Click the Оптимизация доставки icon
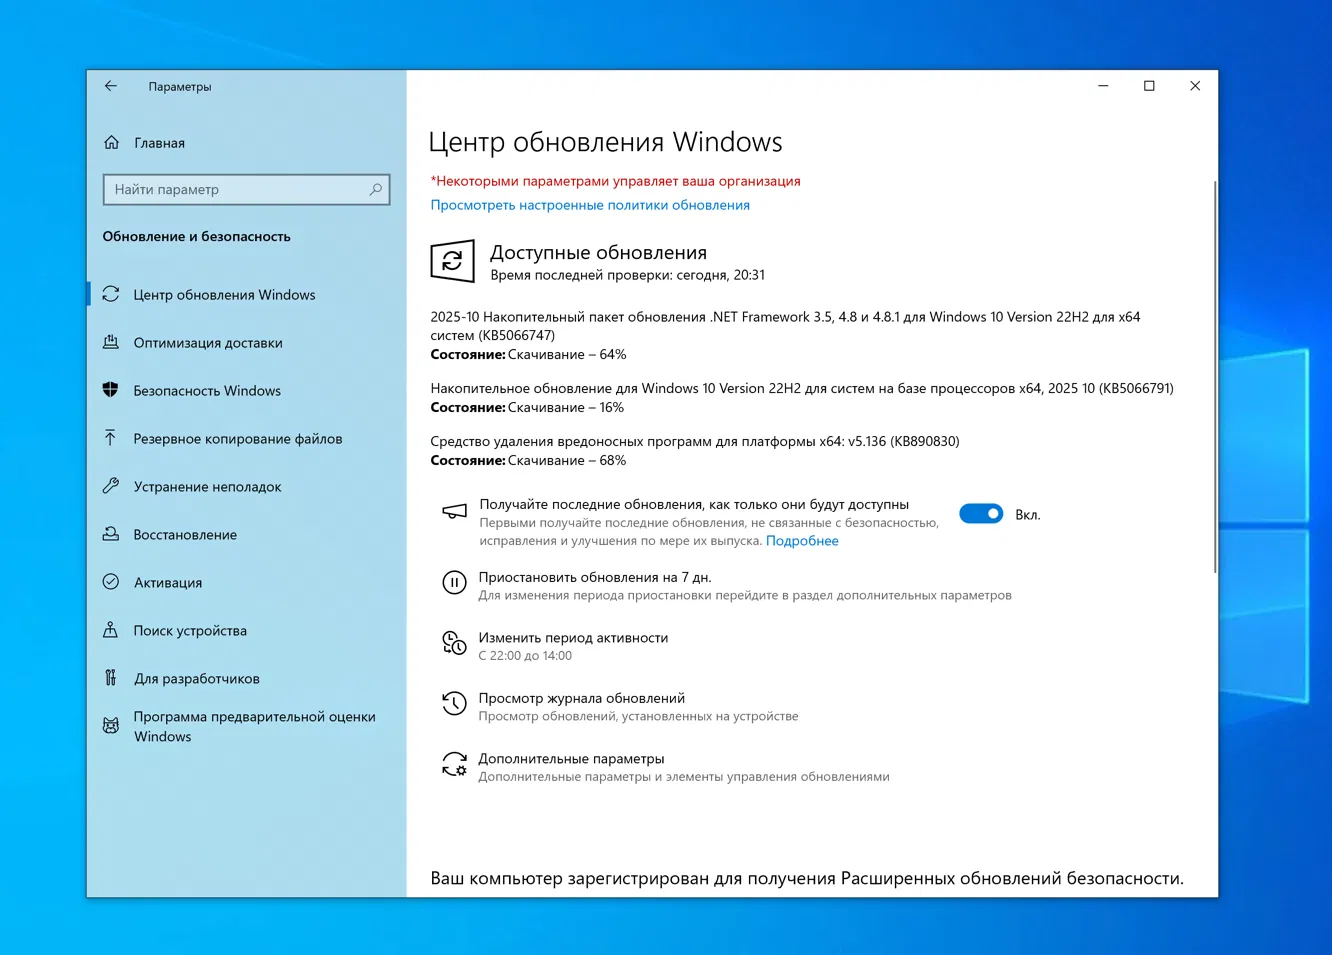This screenshot has height=955, width=1332. point(111,343)
